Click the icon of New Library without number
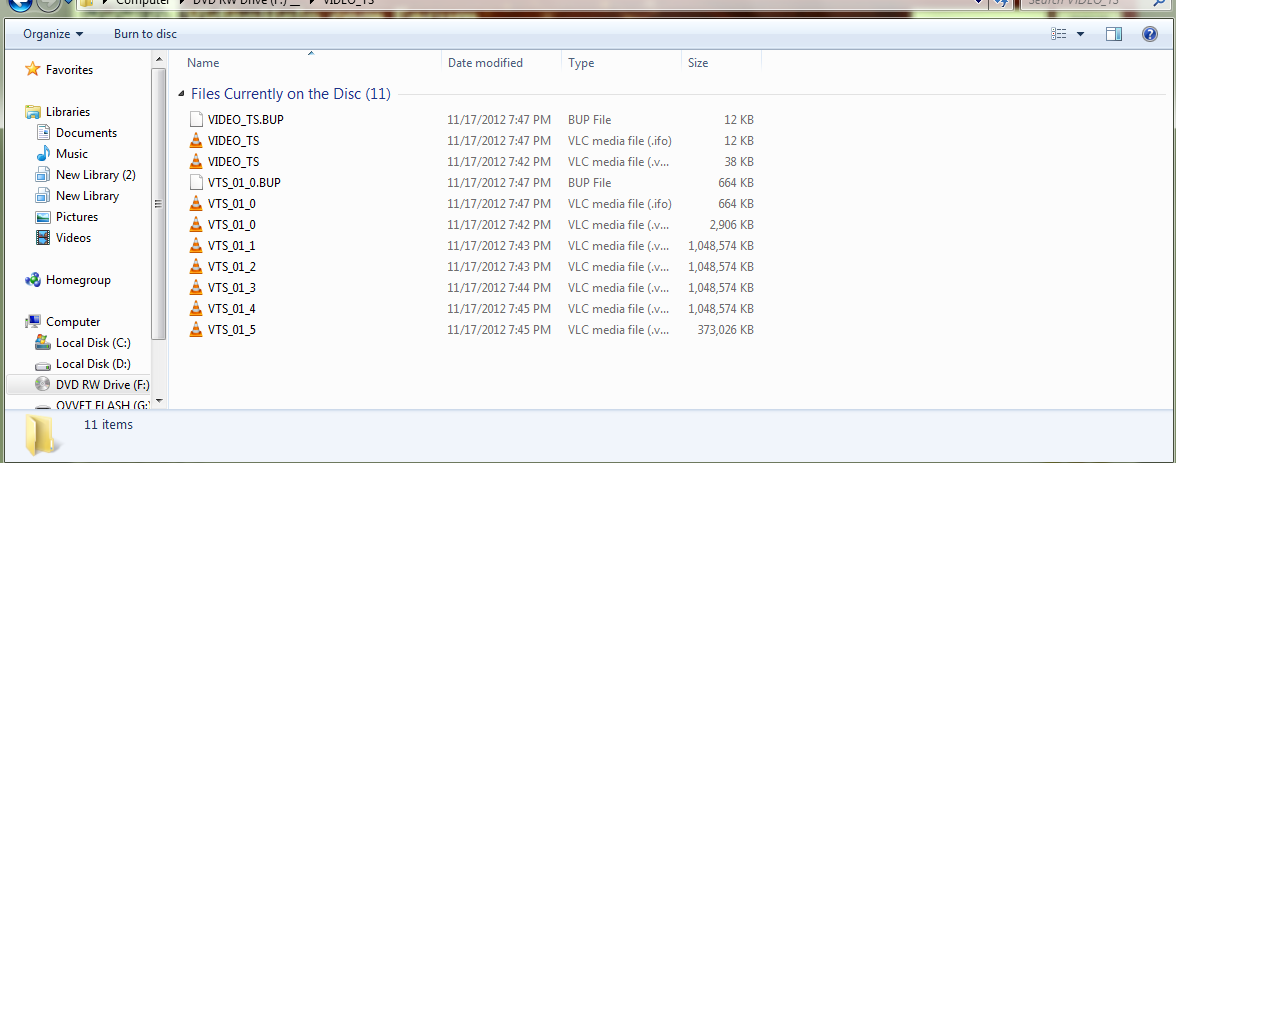Screen dimensions: 1280x1024 (x=43, y=196)
